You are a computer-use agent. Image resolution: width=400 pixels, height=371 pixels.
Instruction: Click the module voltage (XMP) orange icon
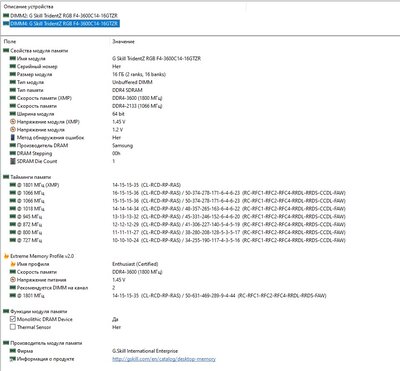point(13,122)
